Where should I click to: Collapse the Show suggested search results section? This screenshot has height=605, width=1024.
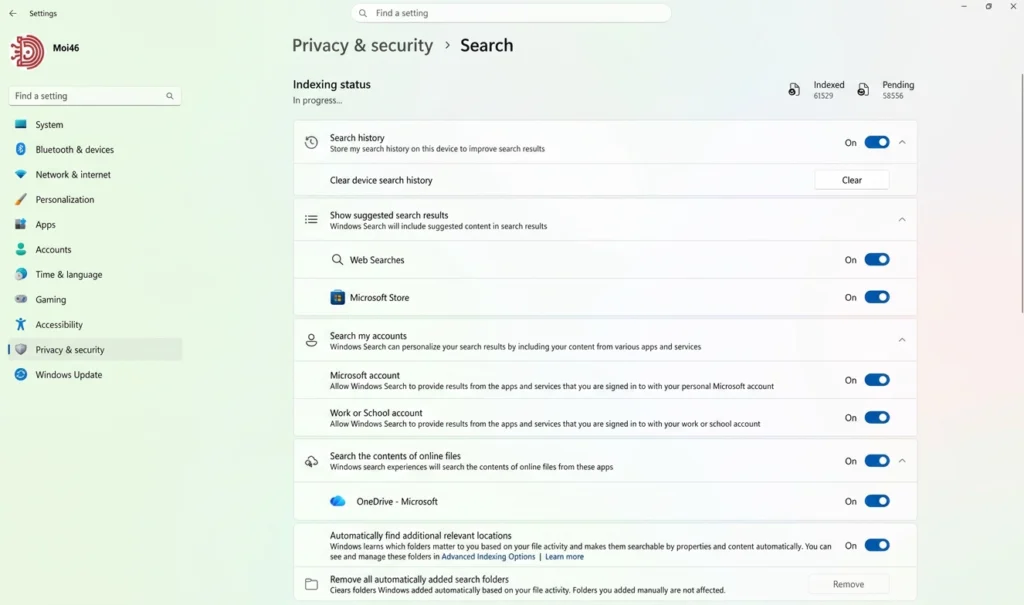pos(902,220)
